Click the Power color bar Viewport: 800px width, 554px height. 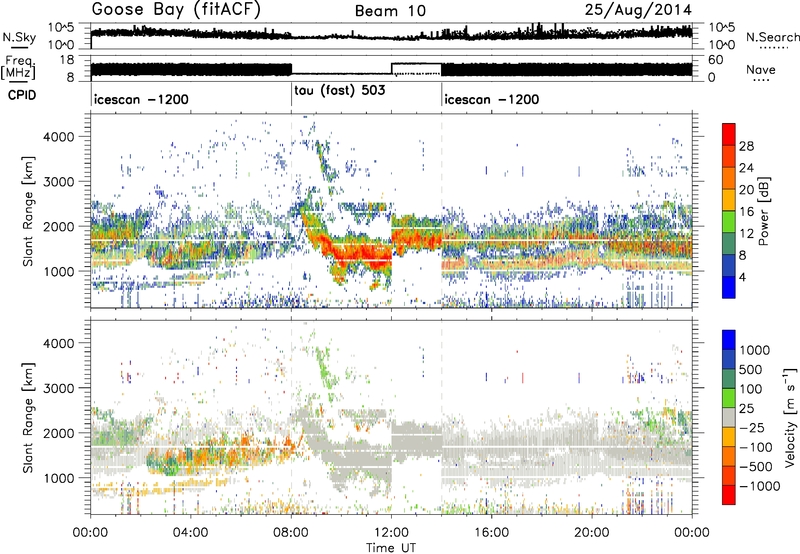click(x=729, y=211)
